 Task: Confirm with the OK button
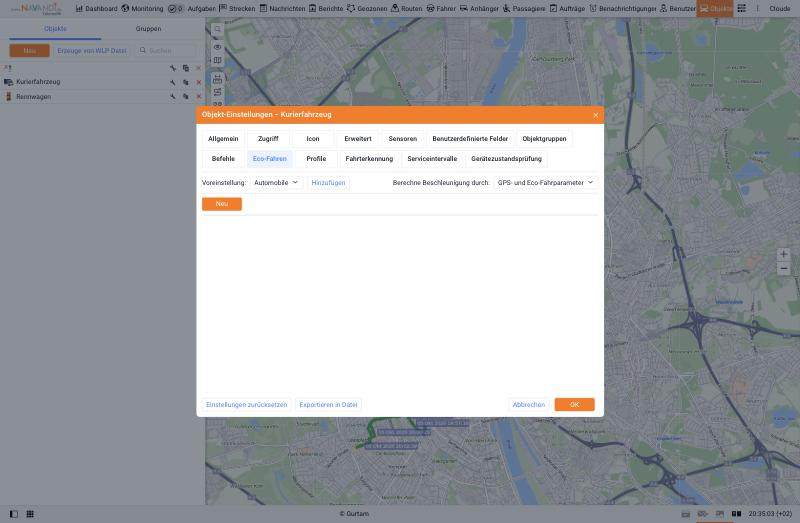[574, 405]
